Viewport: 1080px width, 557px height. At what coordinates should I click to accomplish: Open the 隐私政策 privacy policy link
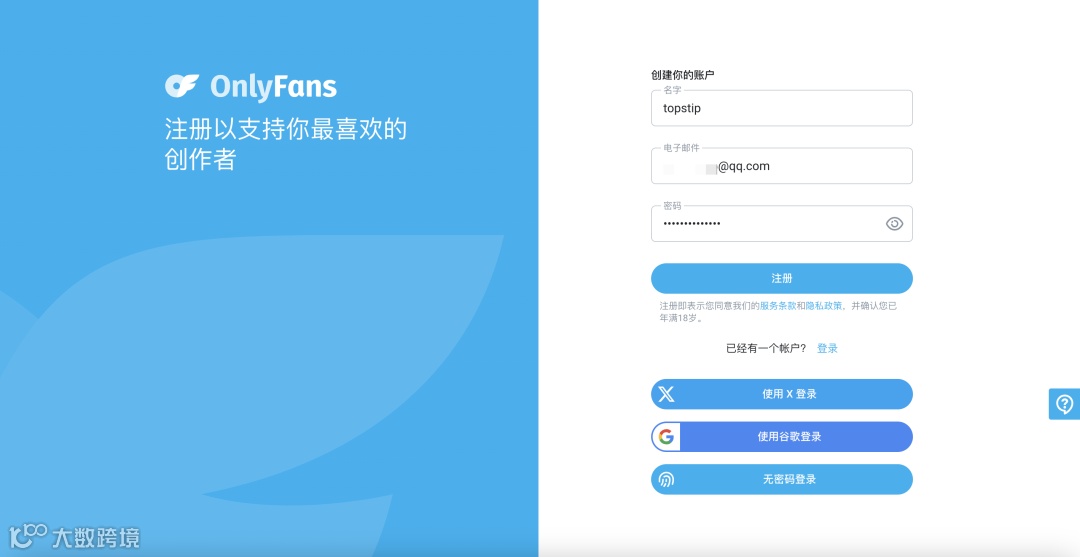(824, 306)
